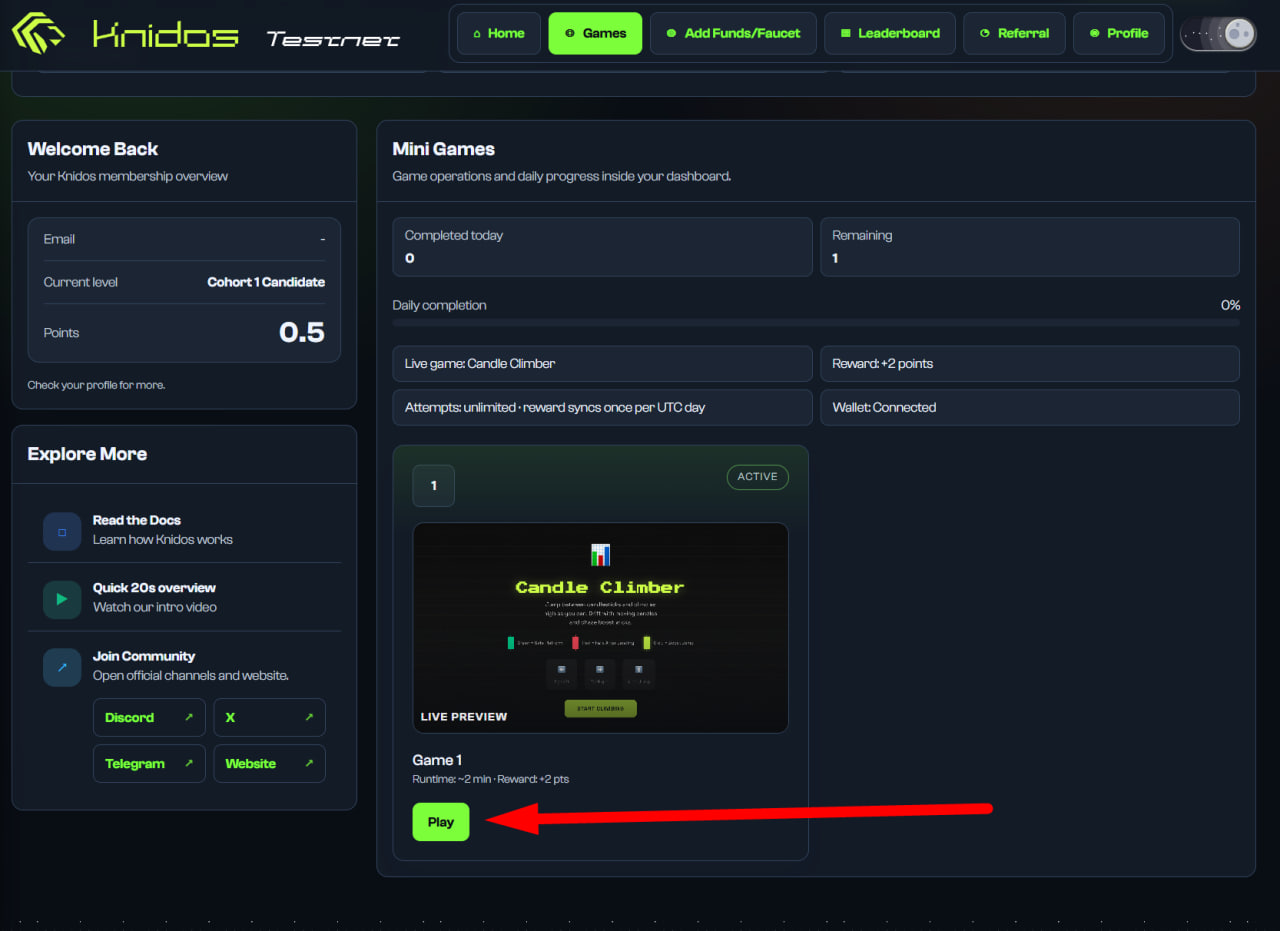This screenshot has width=1280, height=931.
Task: Click the Candle Climber live preview thumbnail
Action: click(x=600, y=627)
